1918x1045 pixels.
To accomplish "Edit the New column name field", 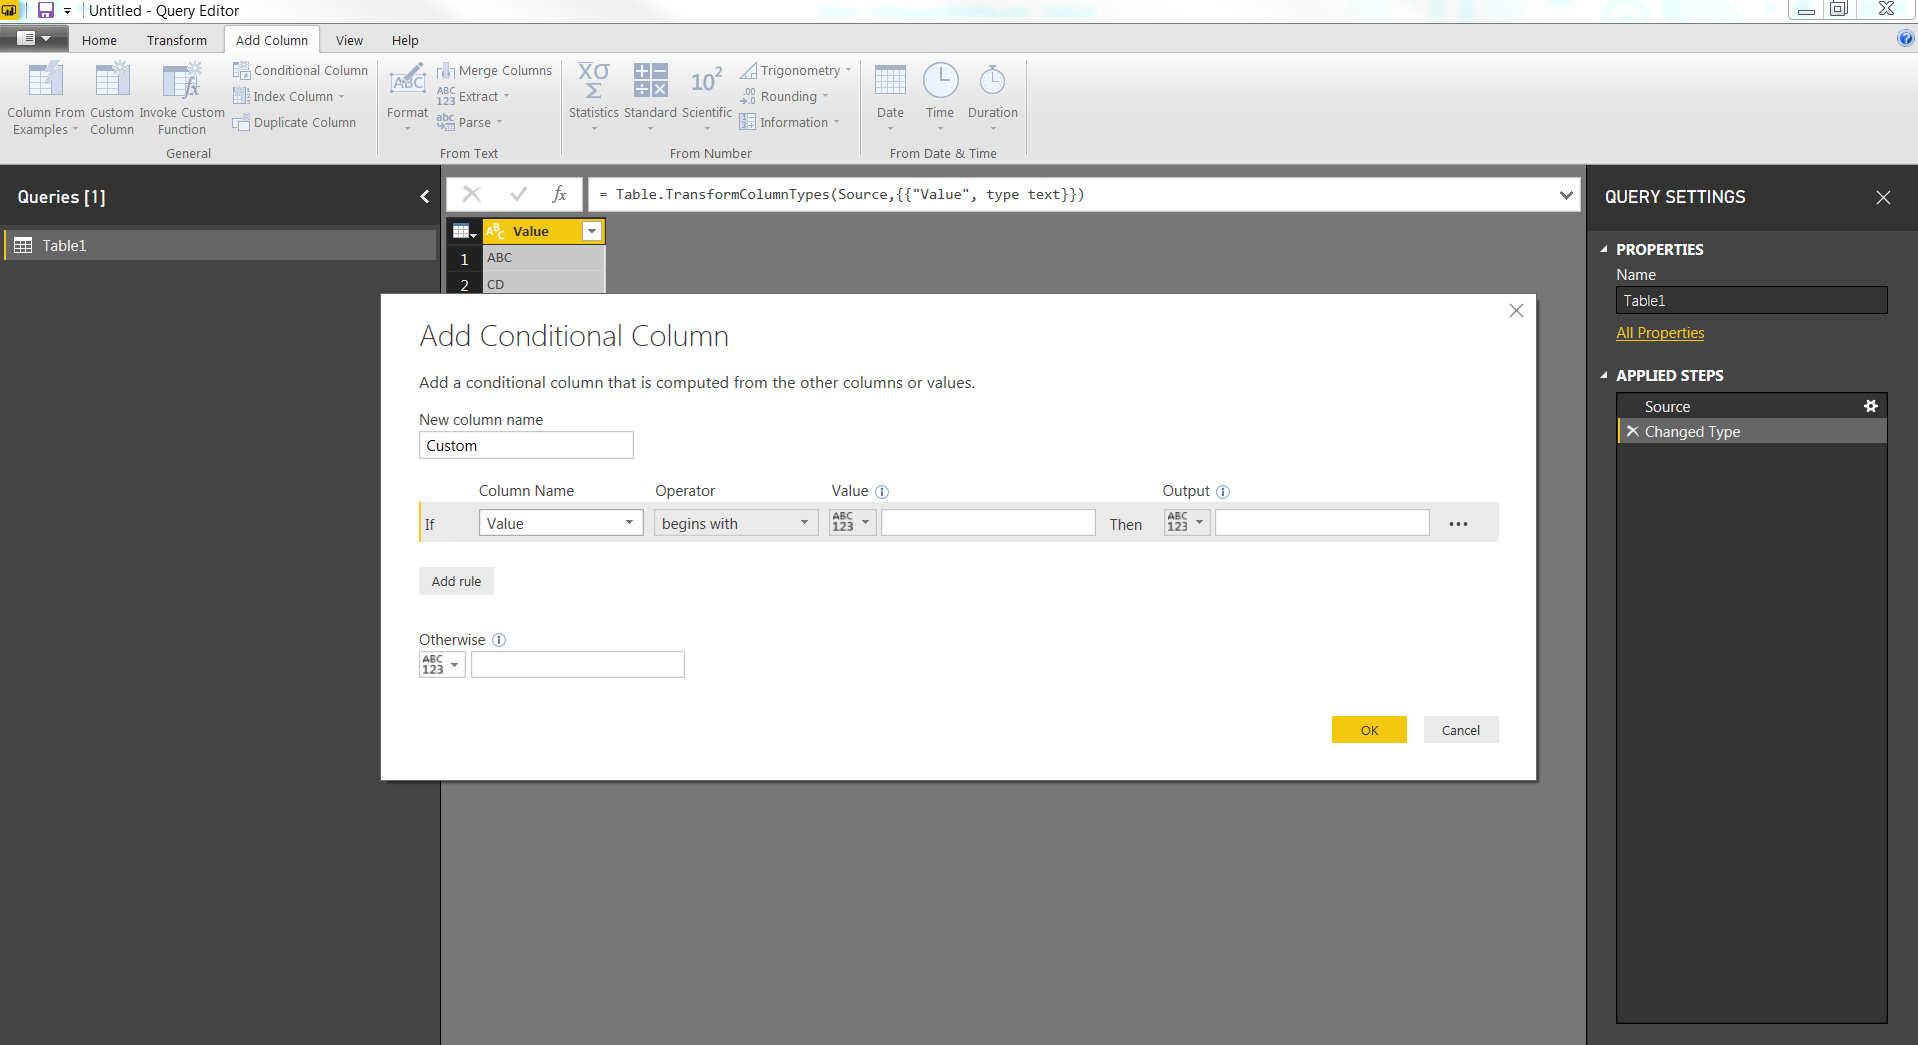I will (526, 445).
